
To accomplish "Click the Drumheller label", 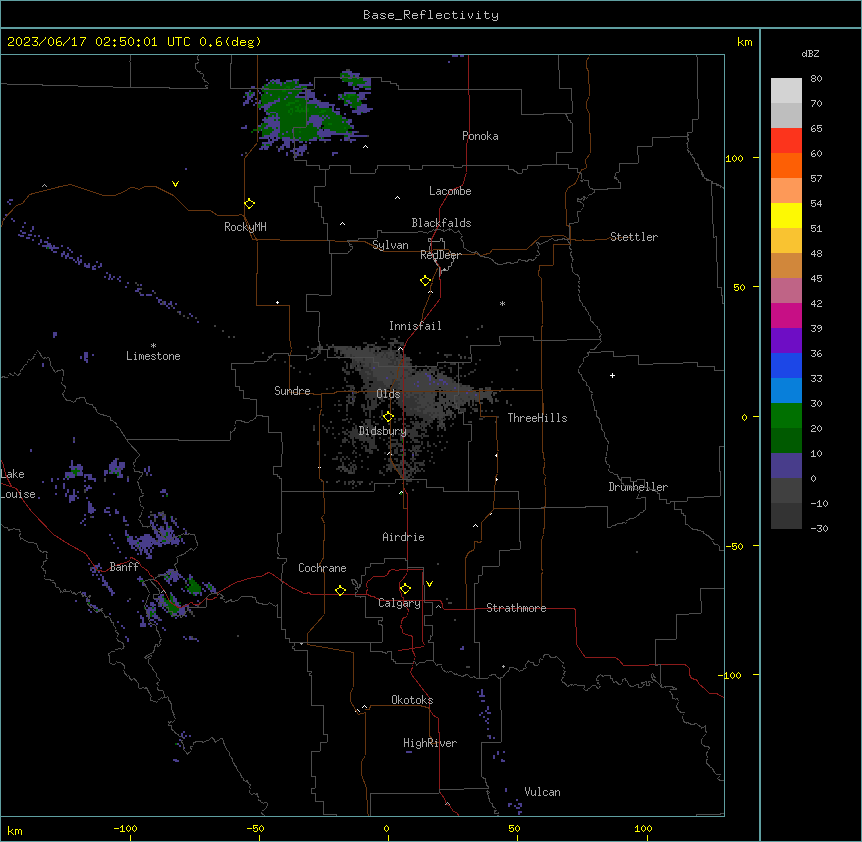I will click(x=638, y=487).
